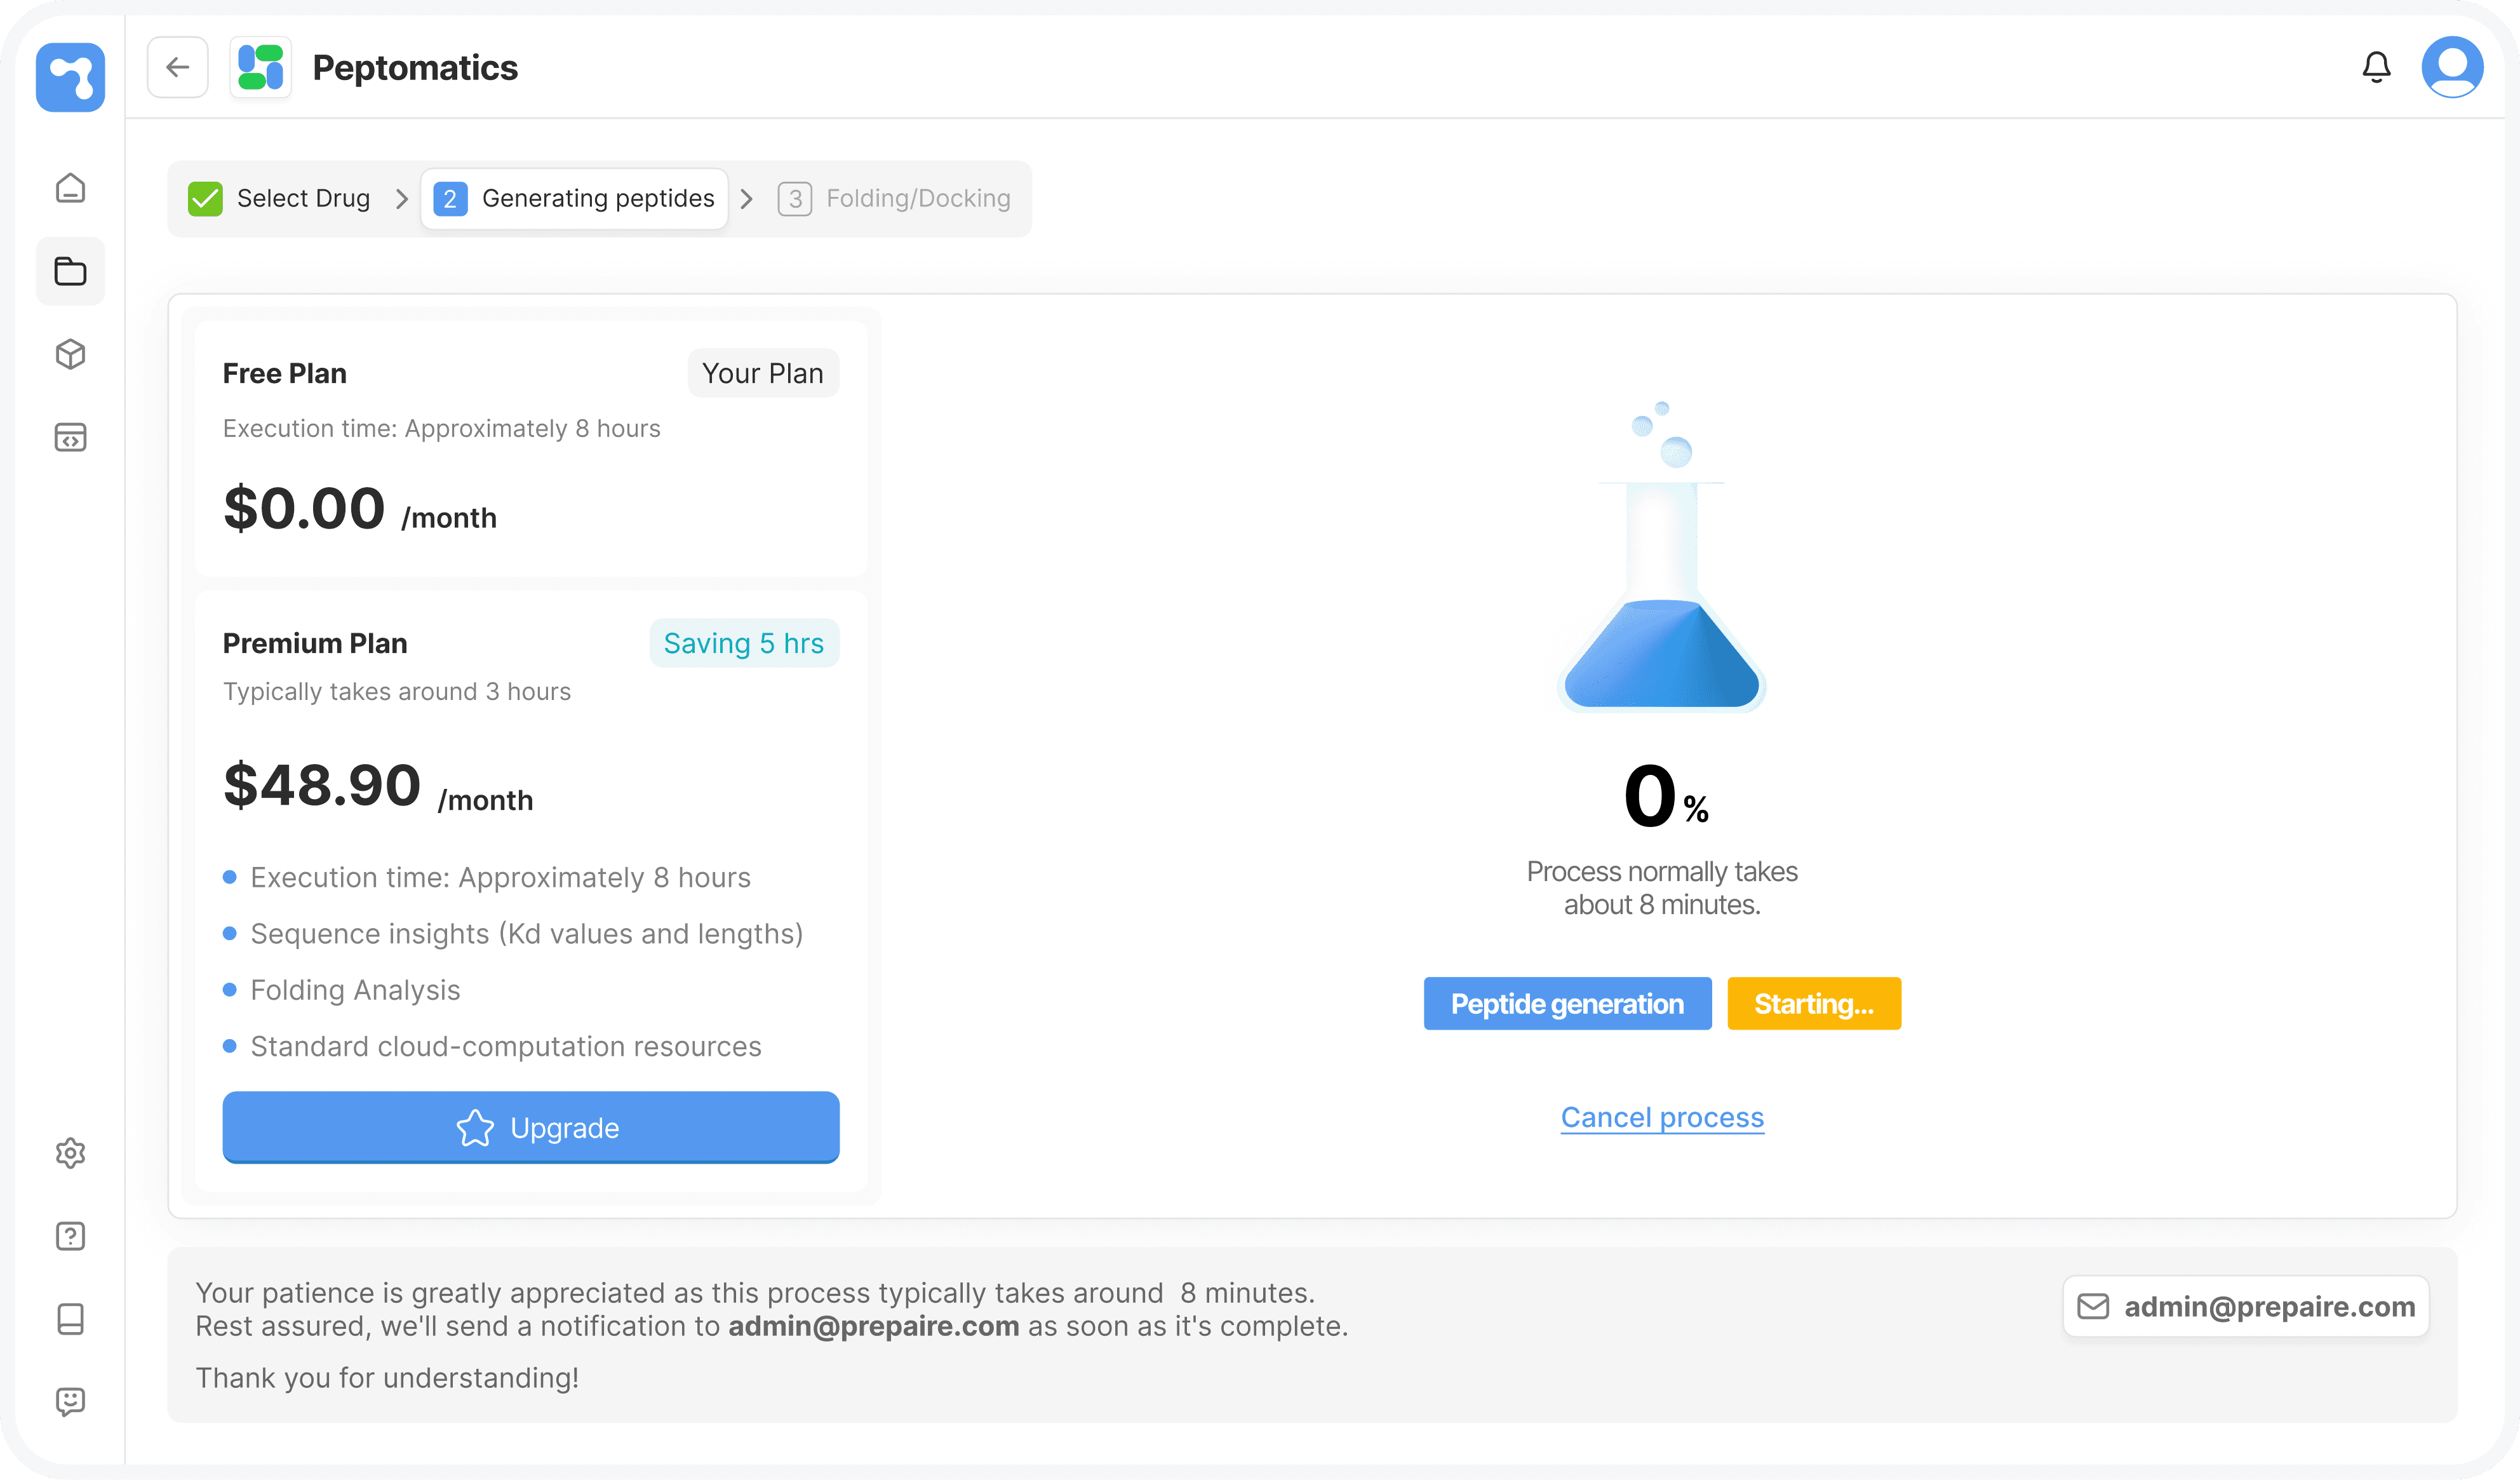Select the Generating peptides step
The height and width of the screenshot is (1480, 2520).
pos(575,199)
